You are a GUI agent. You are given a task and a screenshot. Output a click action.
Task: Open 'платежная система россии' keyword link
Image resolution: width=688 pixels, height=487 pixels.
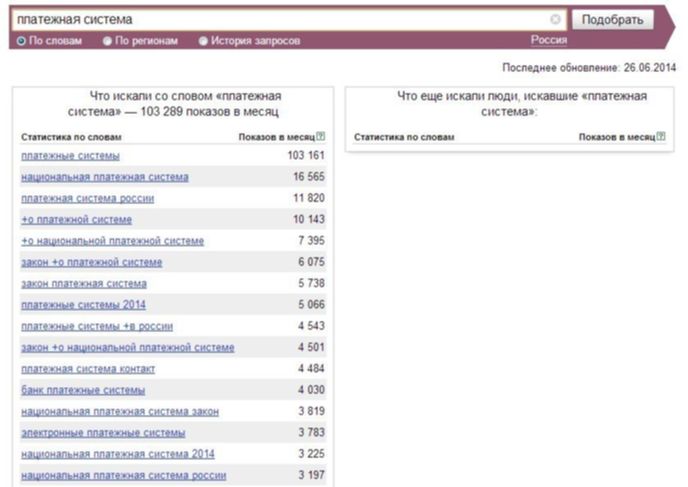tap(87, 198)
